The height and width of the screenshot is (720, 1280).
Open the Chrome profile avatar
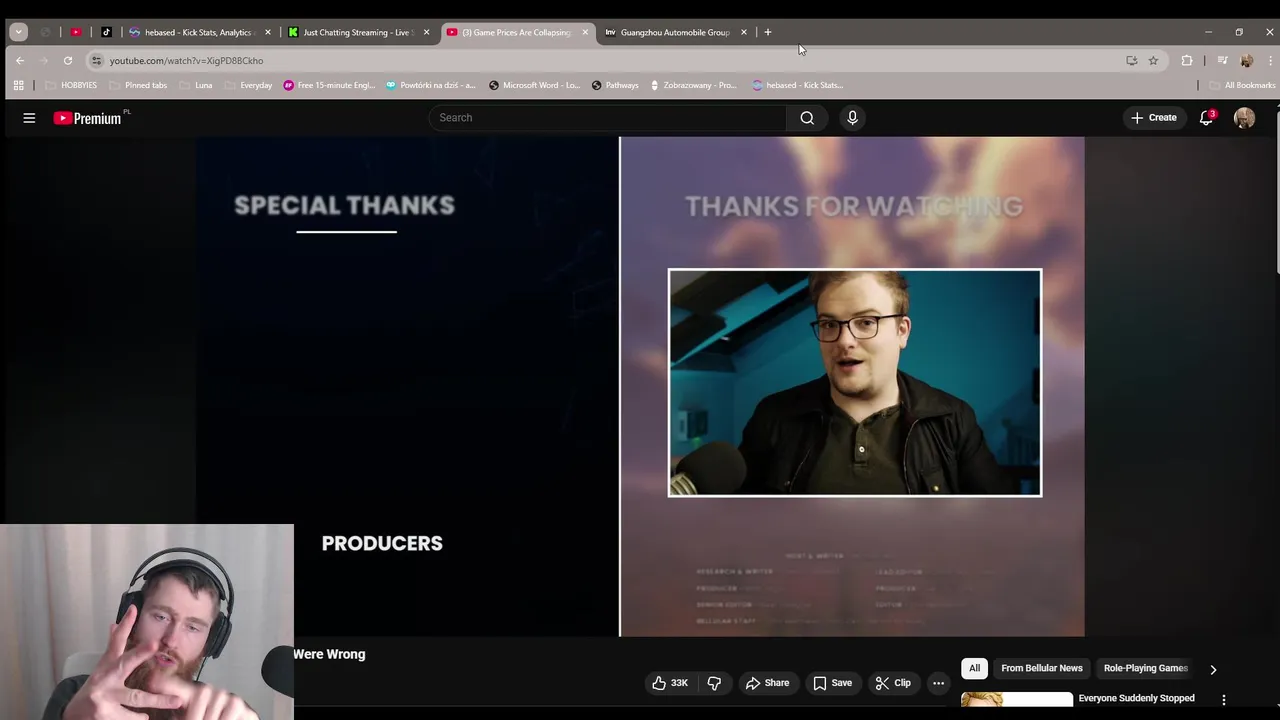pos(1246,60)
